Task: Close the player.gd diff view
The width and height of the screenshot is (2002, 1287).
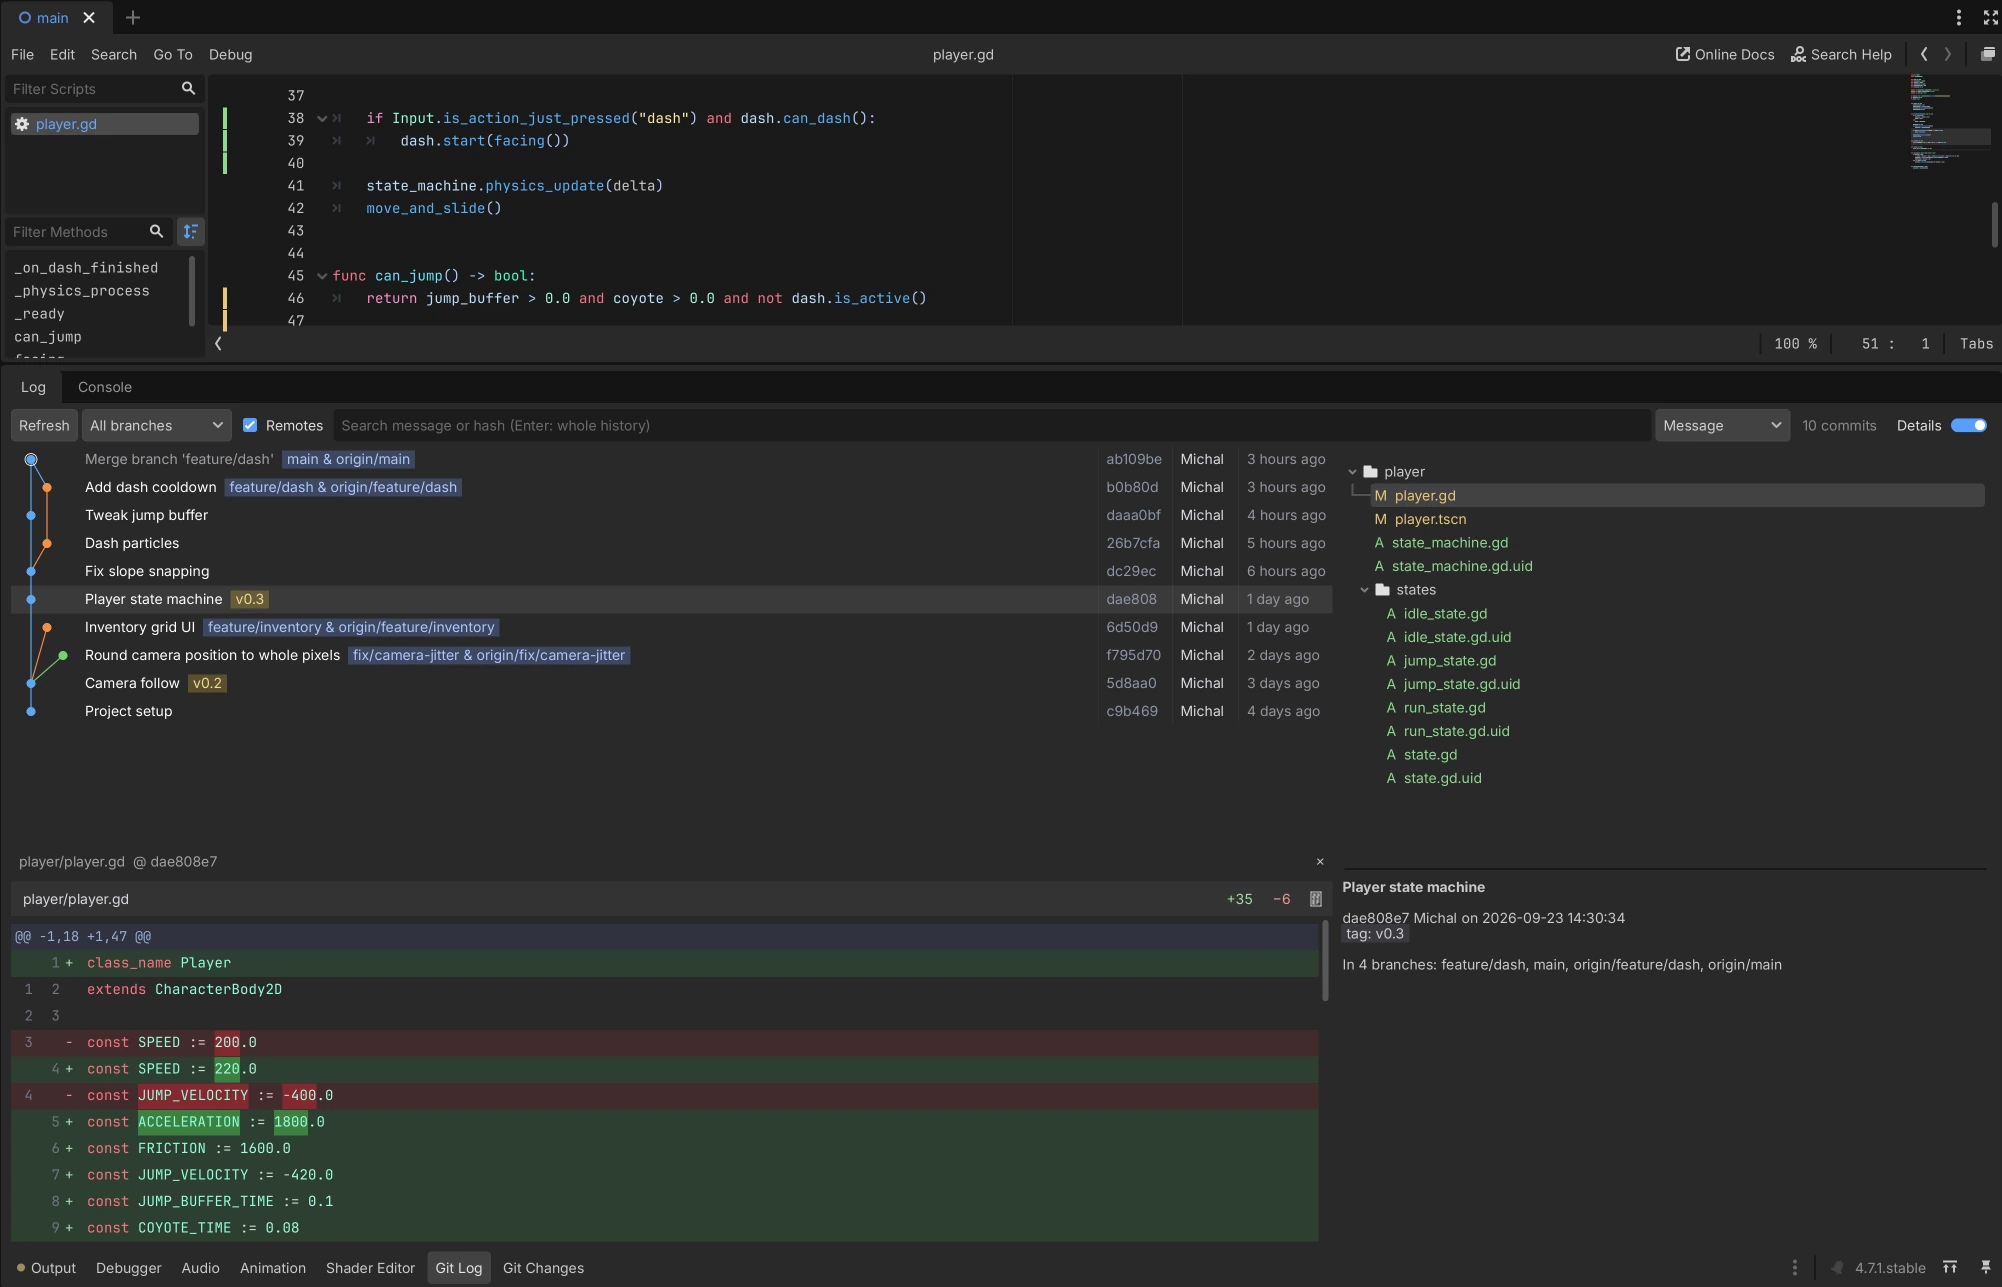Action: pyautogui.click(x=1320, y=862)
